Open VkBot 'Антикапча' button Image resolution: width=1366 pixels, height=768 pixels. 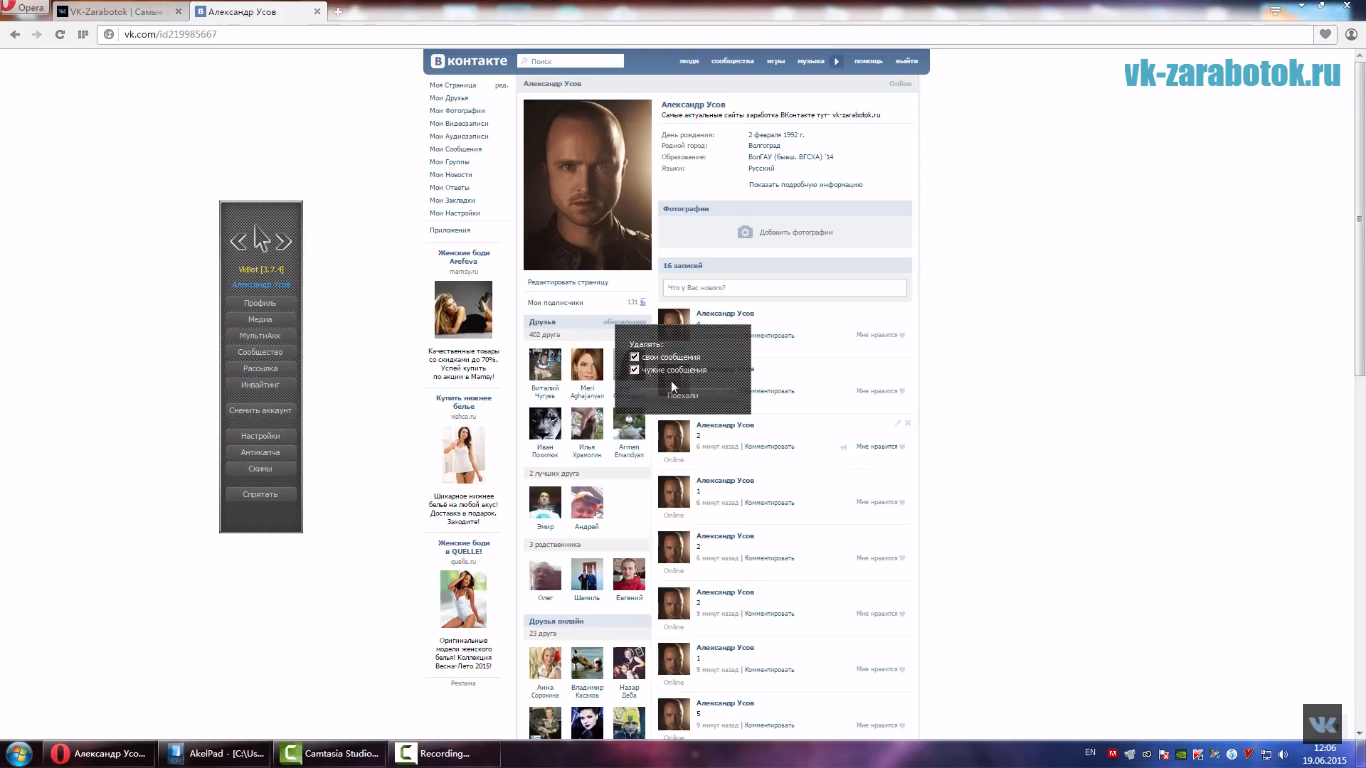click(260, 452)
